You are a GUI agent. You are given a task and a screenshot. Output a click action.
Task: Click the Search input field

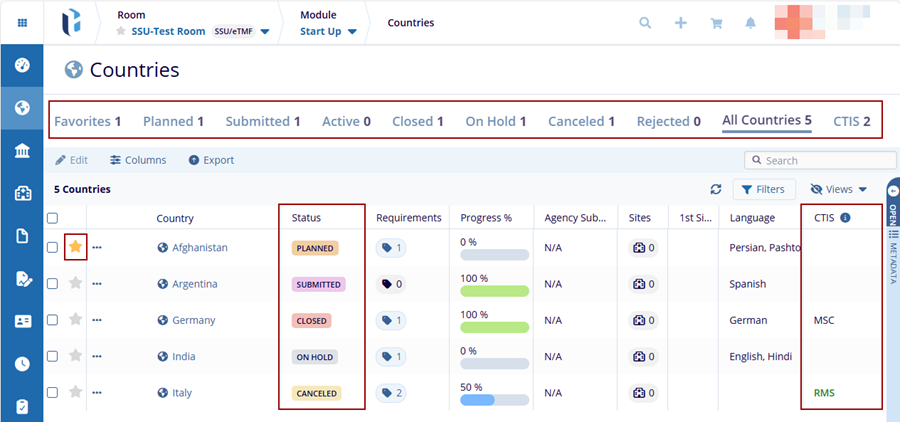click(820, 160)
